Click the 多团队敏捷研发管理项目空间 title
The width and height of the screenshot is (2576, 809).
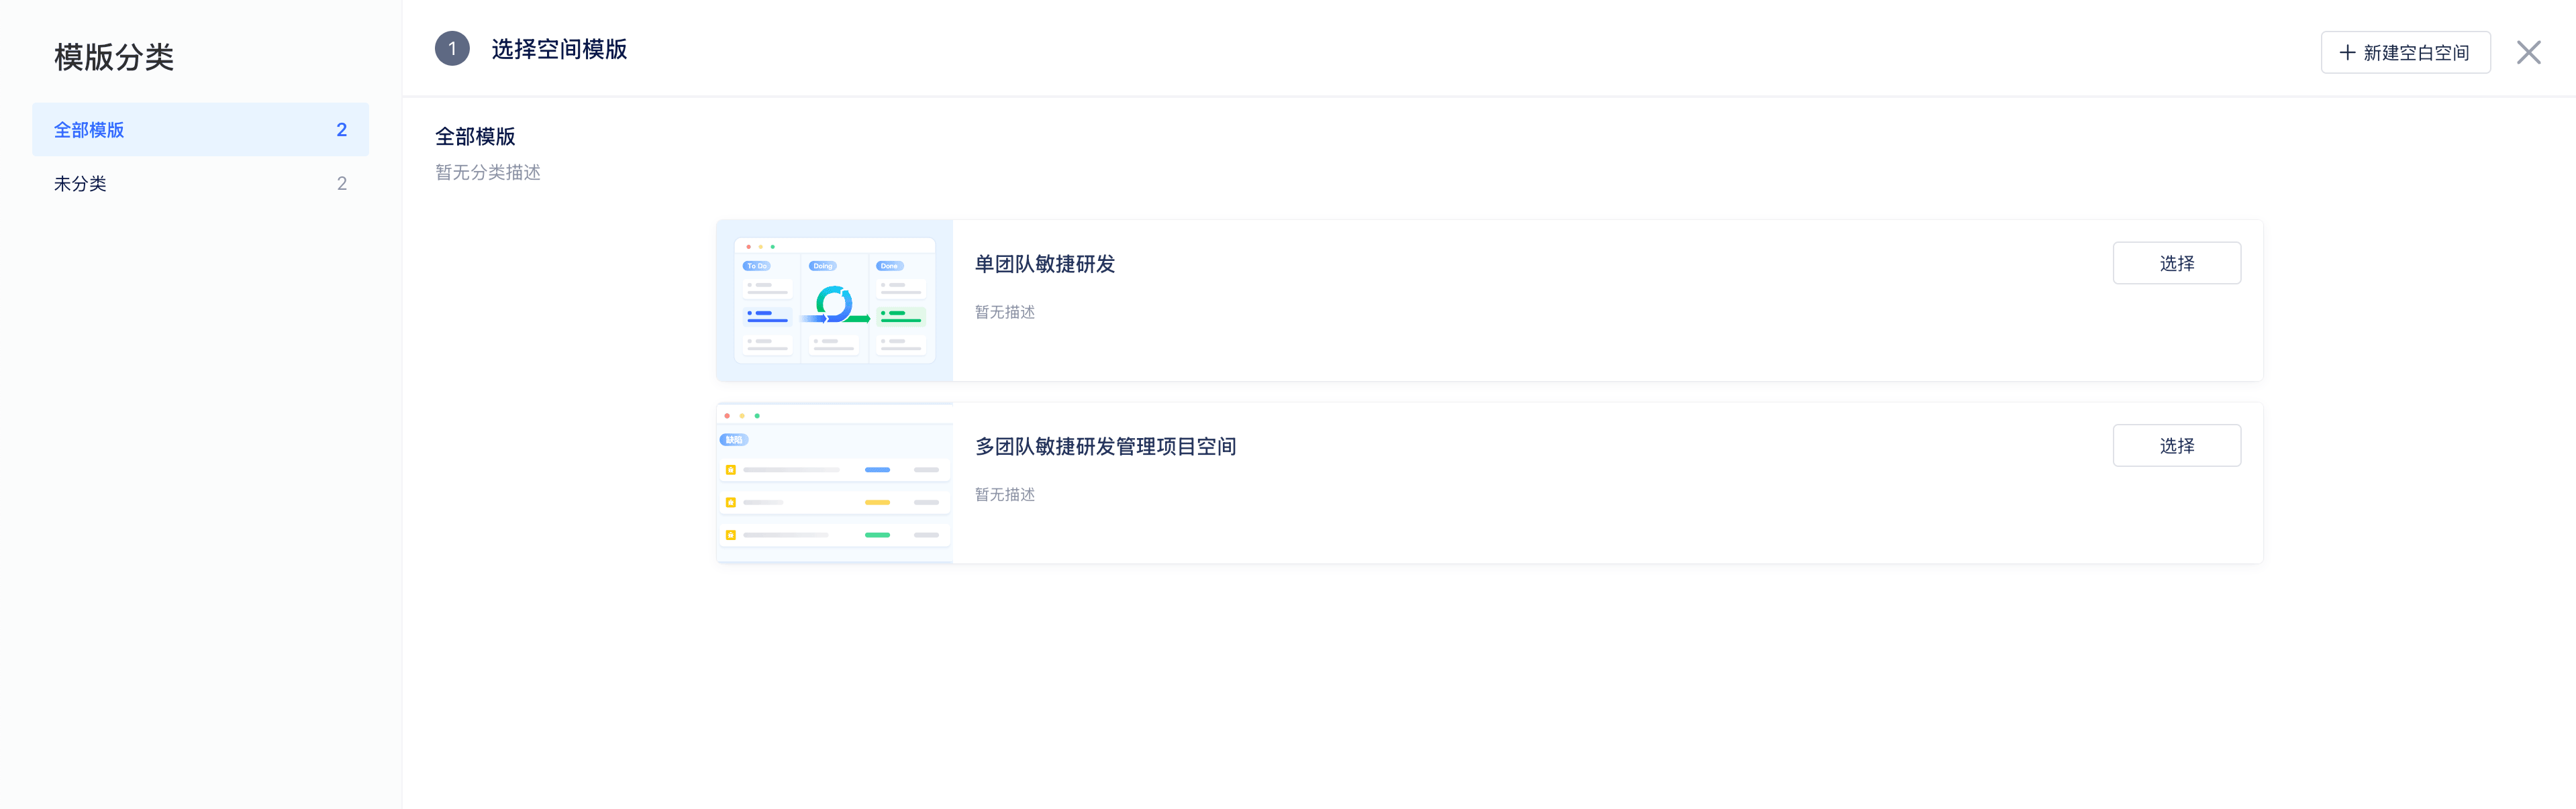coord(1105,447)
